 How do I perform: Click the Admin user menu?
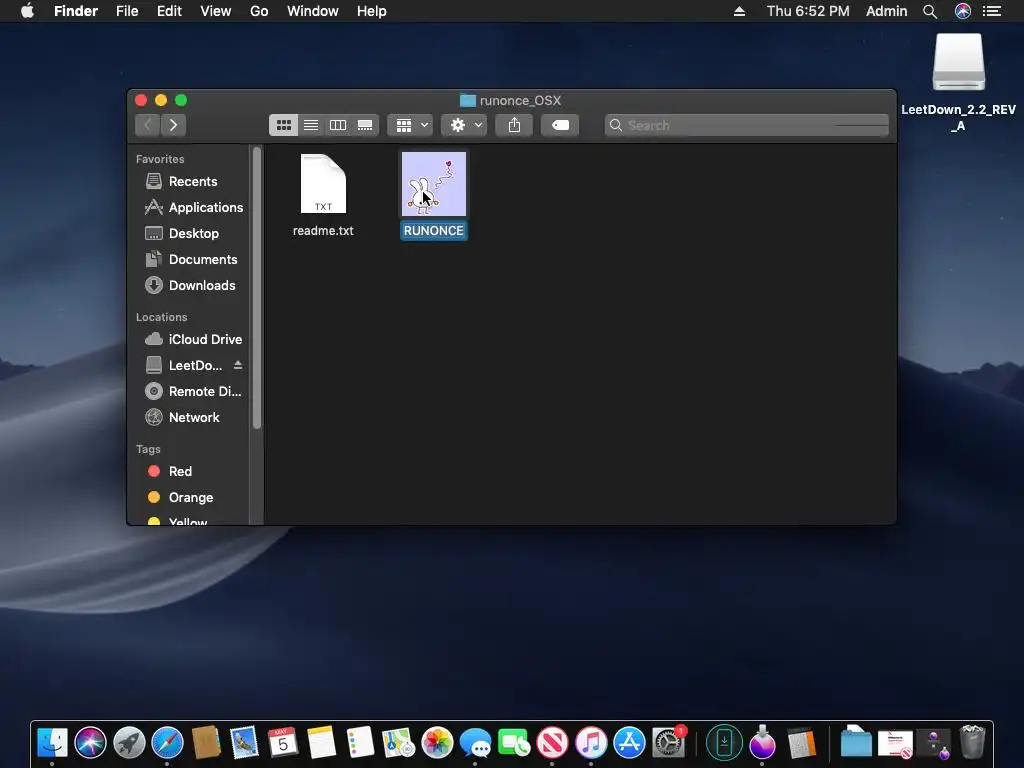886,11
